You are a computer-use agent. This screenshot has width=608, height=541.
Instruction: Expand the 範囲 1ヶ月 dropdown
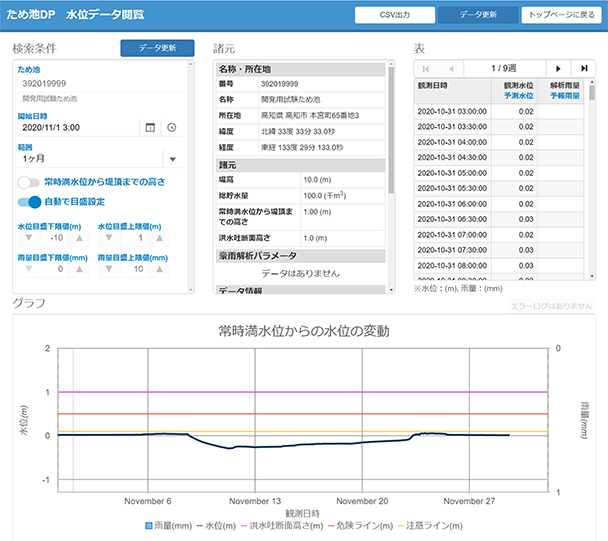173,159
